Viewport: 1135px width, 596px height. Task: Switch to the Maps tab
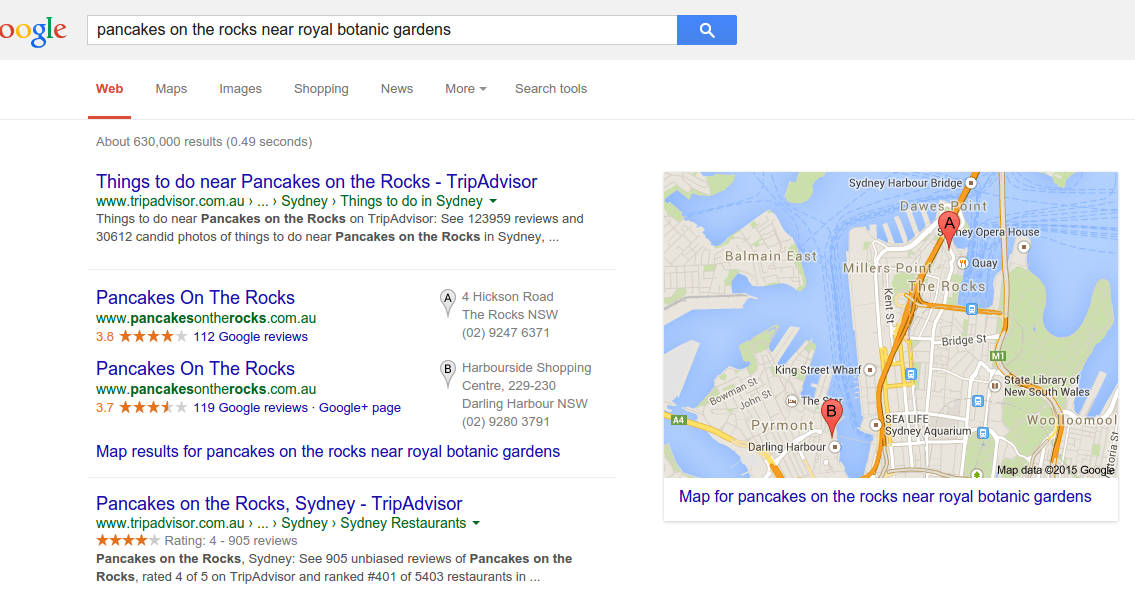point(171,88)
